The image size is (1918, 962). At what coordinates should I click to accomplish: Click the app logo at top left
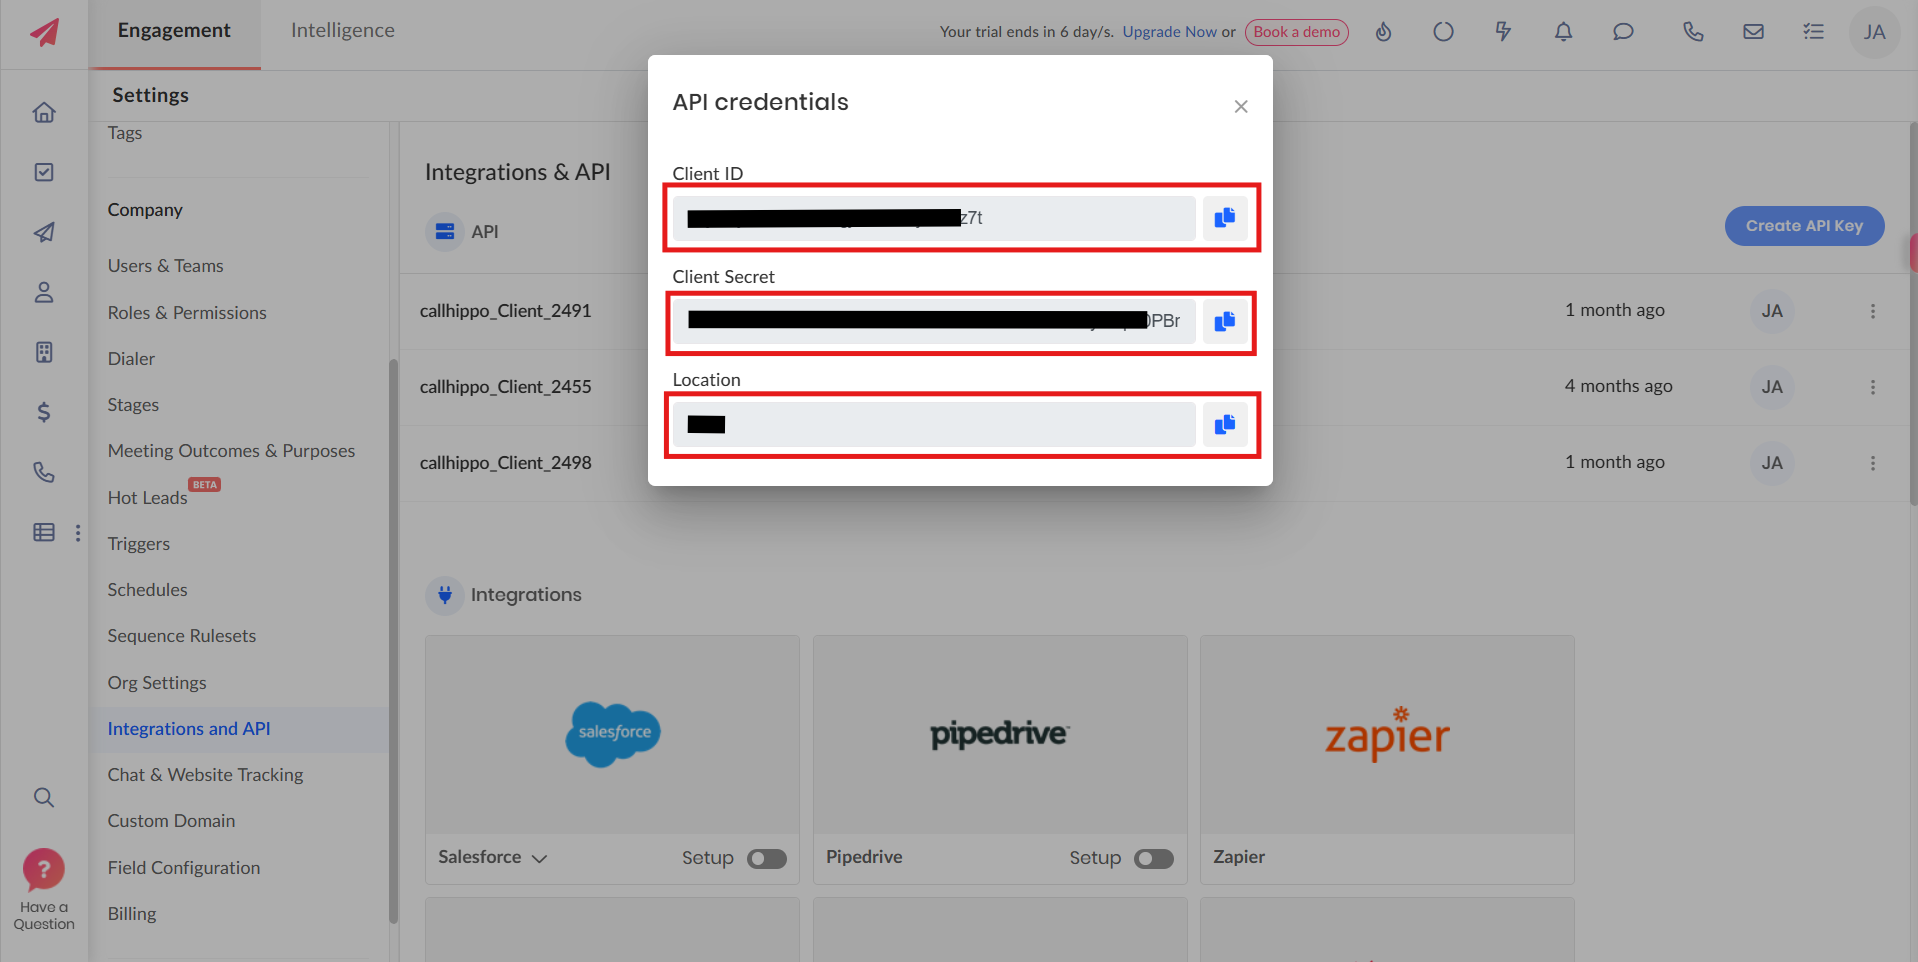(44, 32)
